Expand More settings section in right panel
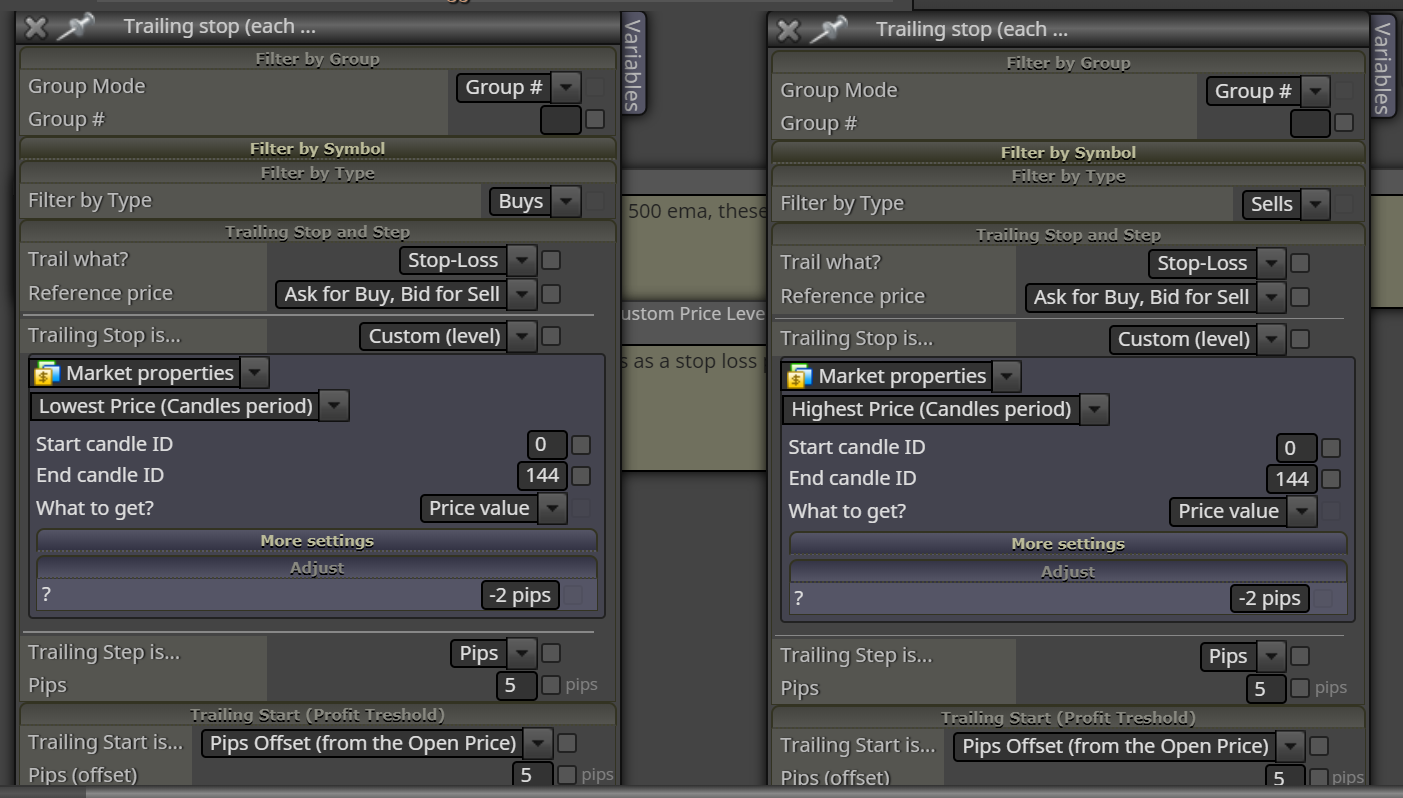Viewport: 1403px width, 798px height. (x=1068, y=544)
